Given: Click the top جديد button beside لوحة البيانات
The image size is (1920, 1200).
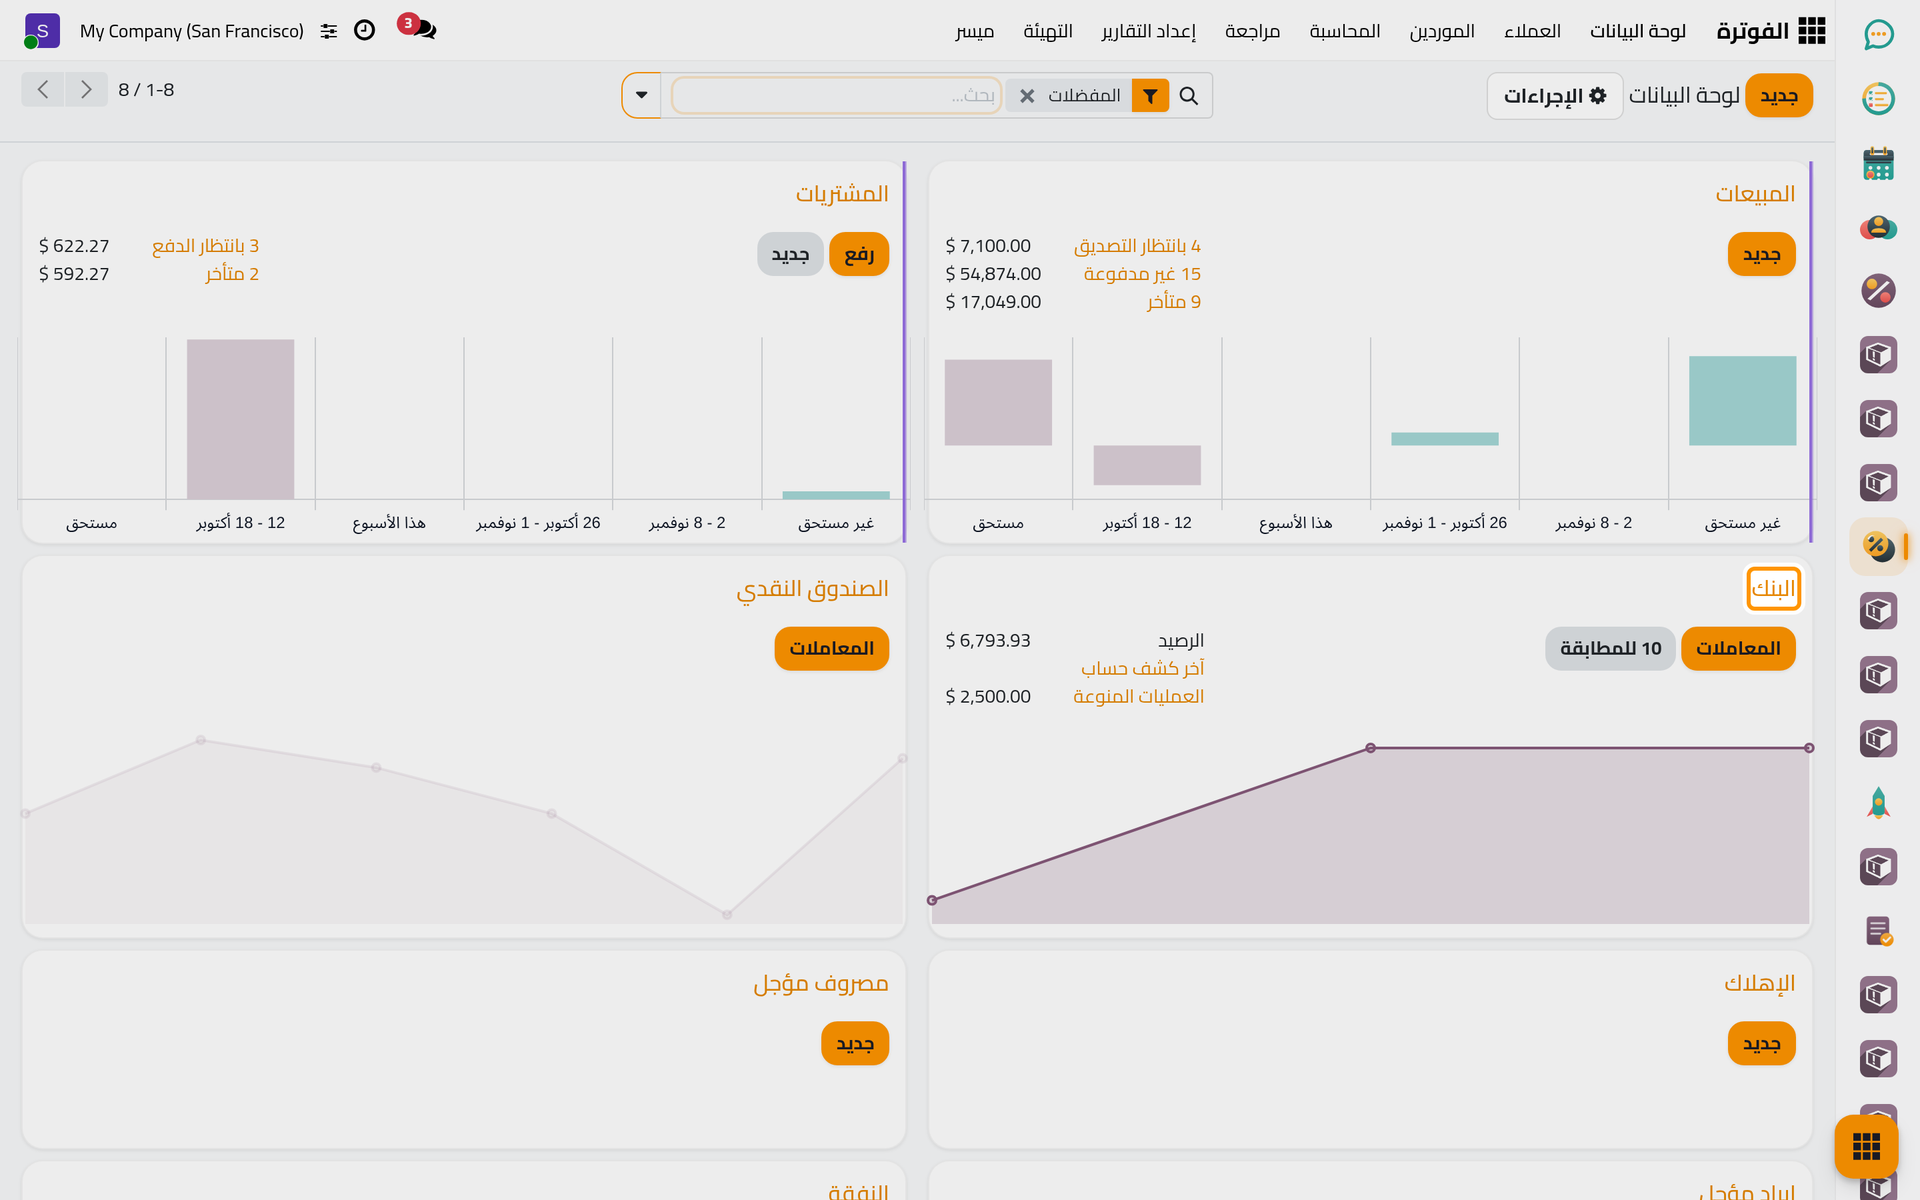Looking at the screenshot, I should (x=1779, y=96).
